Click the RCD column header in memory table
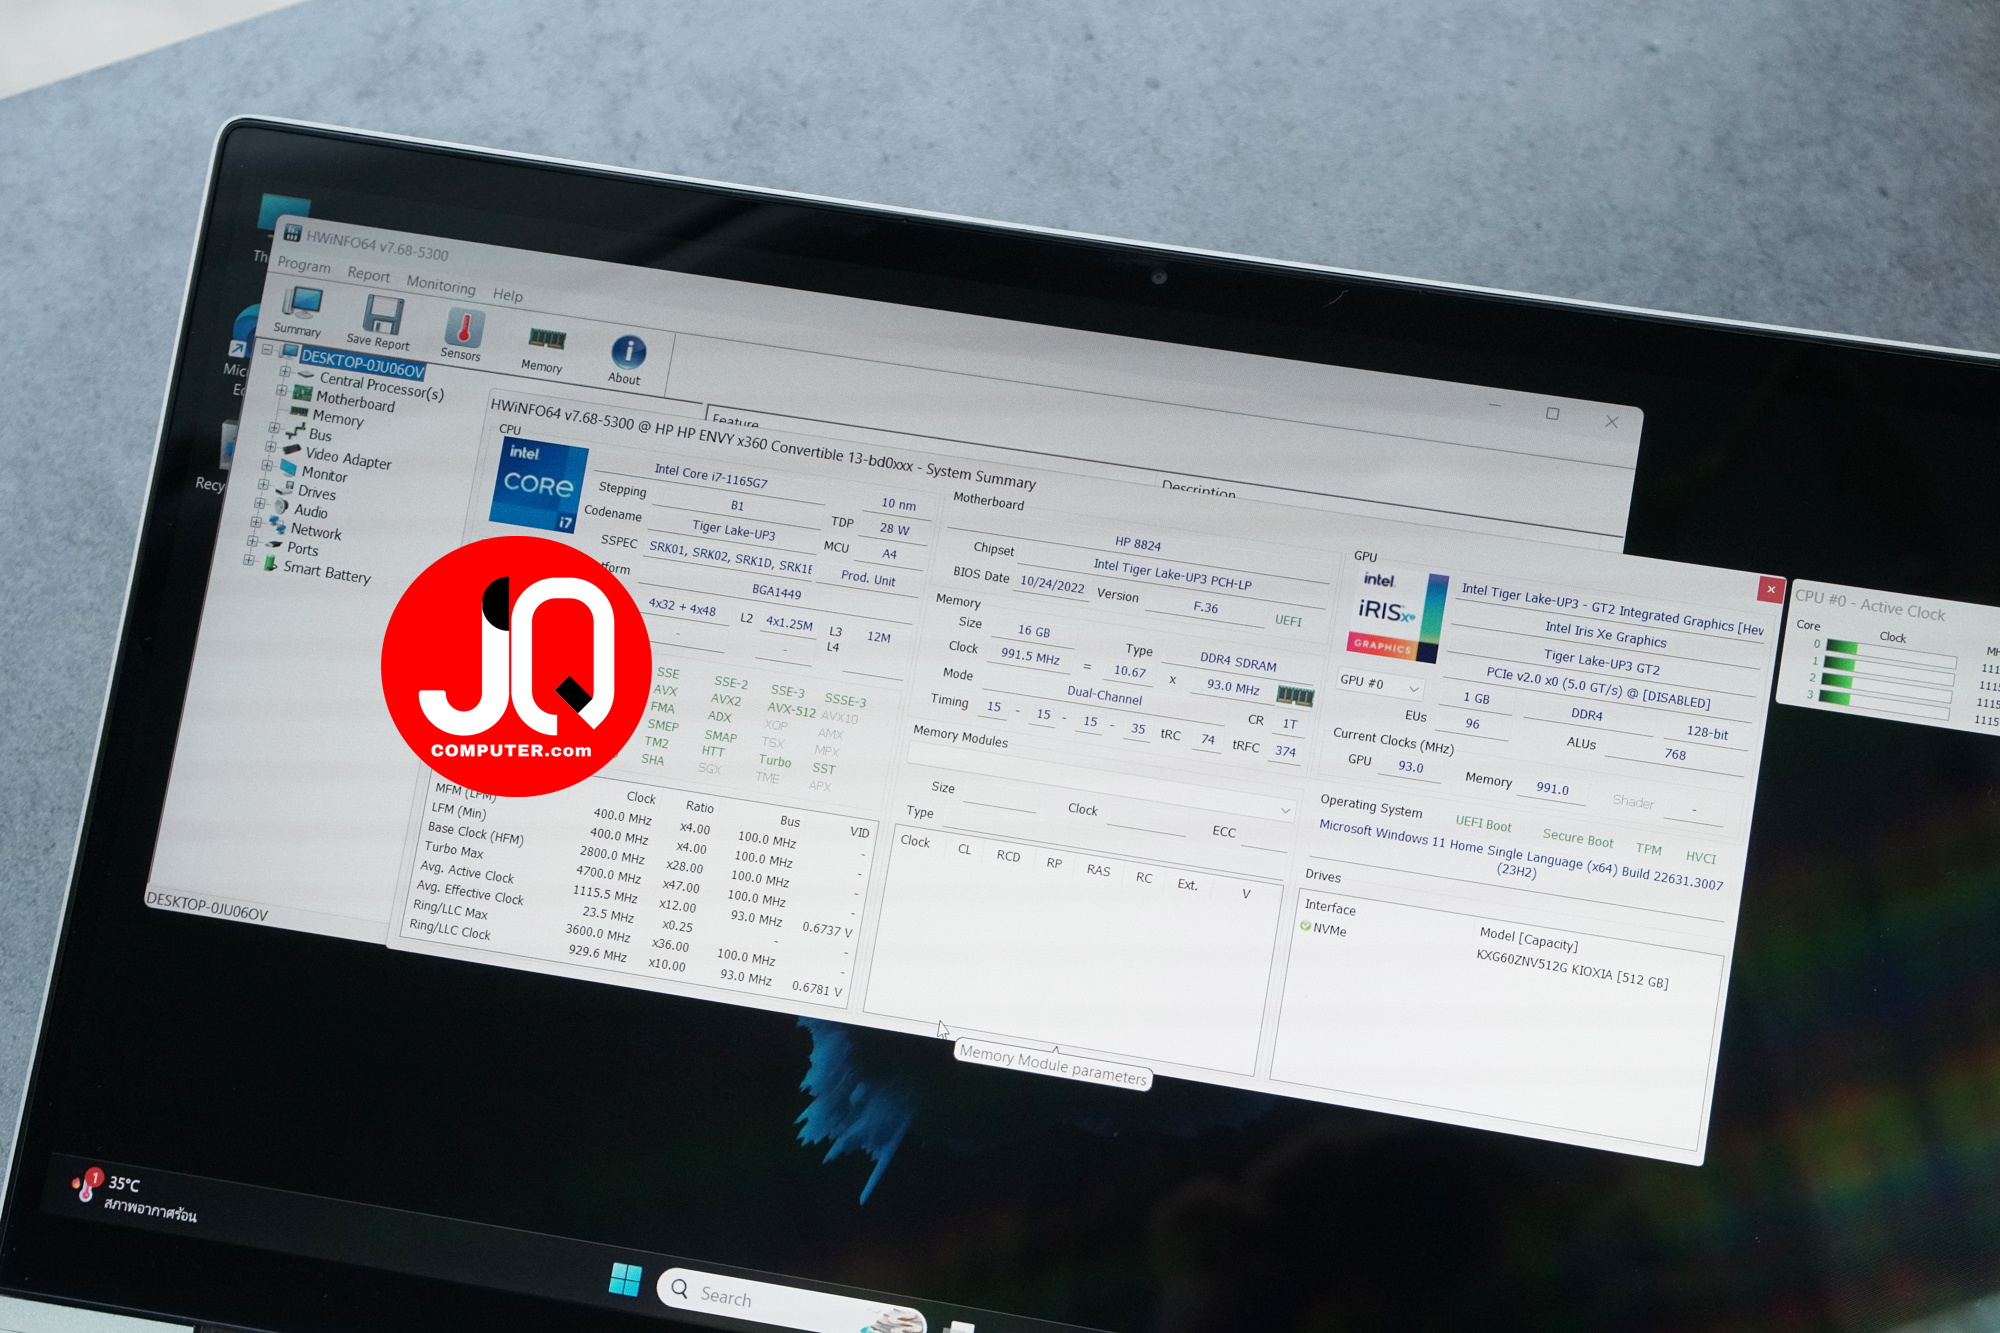This screenshot has width=2000, height=1333. pyautogui.click(x=1008, y=856)
